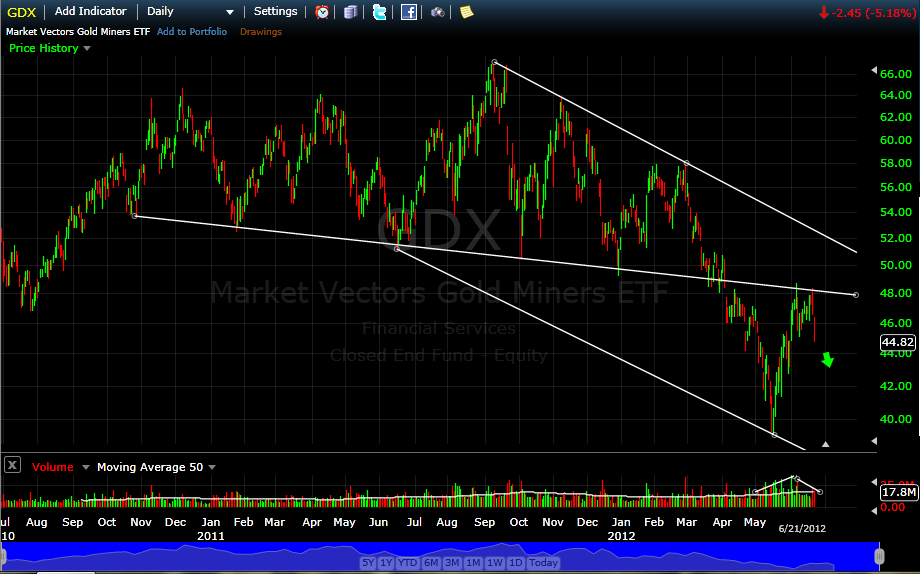Viewport: 920px width, 574px height.
Task: Select the 6M time range
Action: click(x=431, y=562)
